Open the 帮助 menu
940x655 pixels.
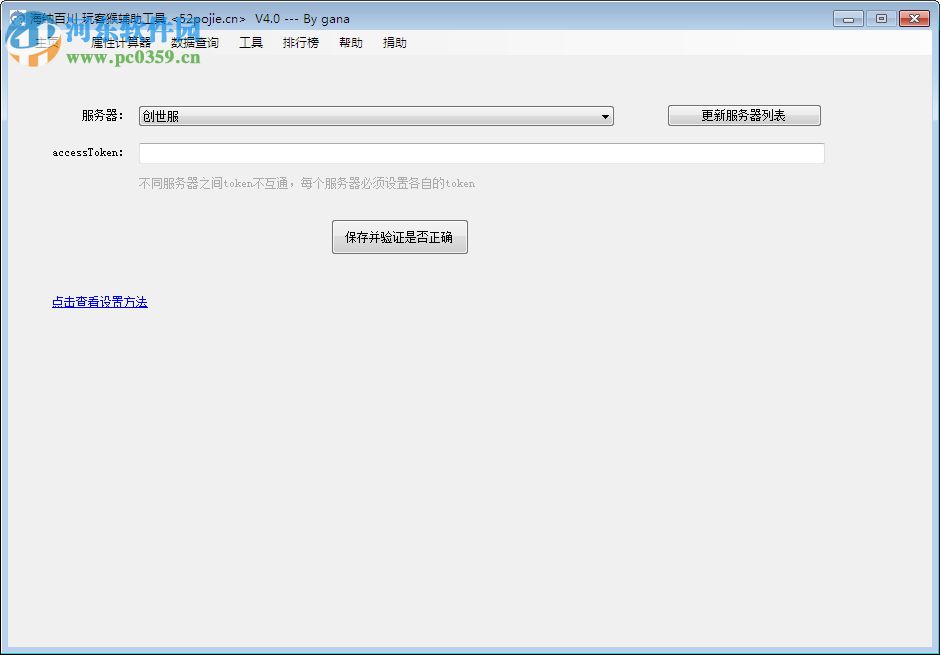[350, 42]
